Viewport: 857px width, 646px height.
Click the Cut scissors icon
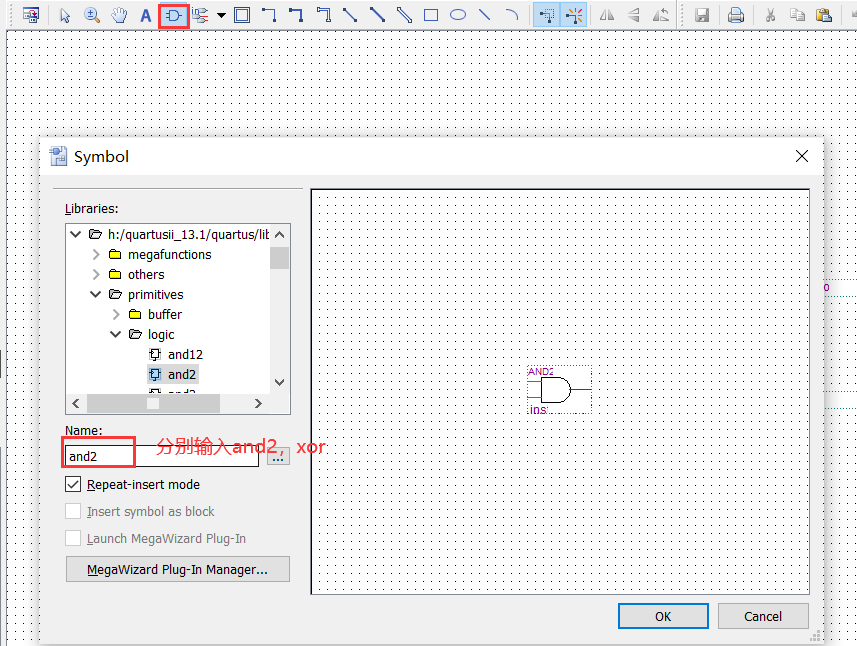[770, 15]
